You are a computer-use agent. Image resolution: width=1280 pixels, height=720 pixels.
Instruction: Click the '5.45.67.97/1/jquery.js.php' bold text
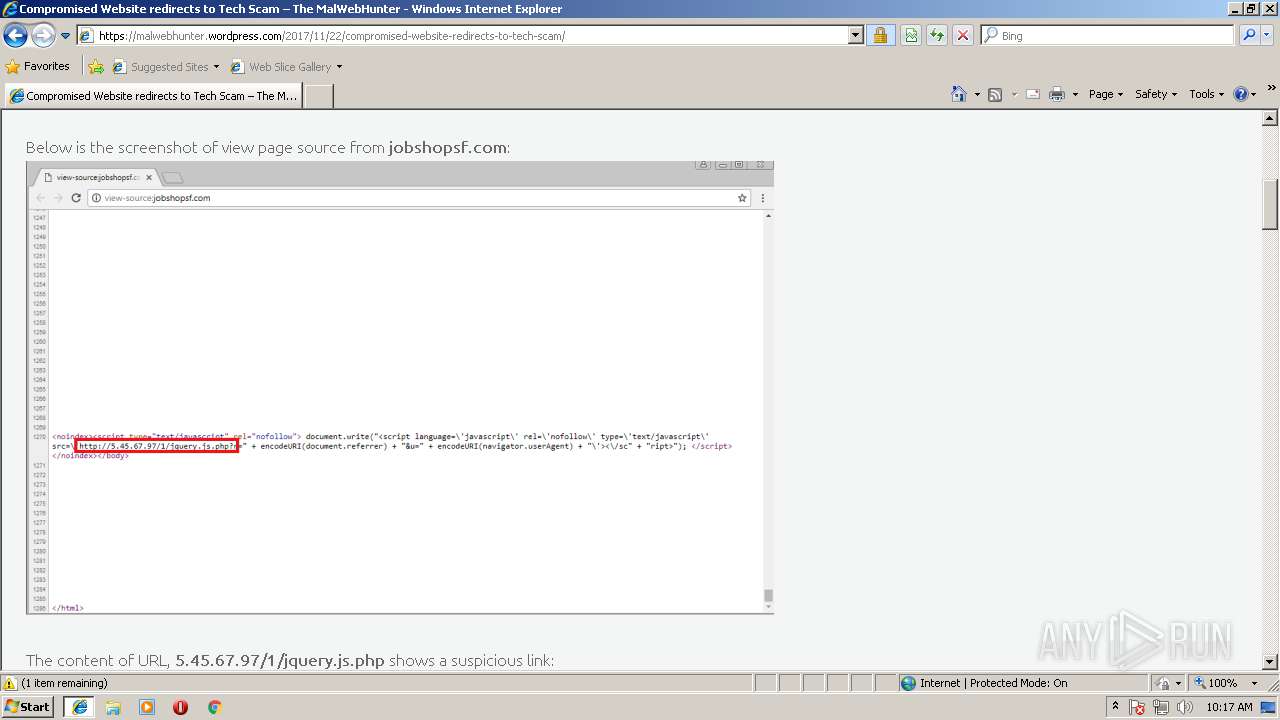click(280, 661)
